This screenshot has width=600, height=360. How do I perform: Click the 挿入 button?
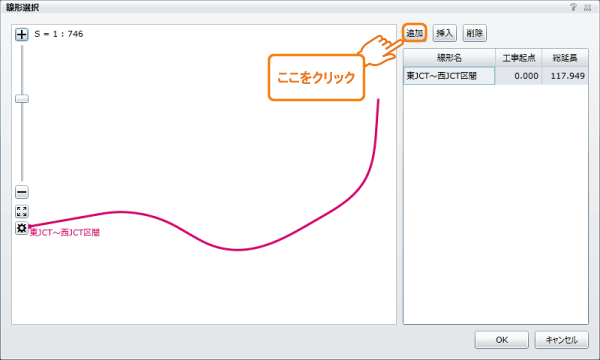[x=445, y=33]
